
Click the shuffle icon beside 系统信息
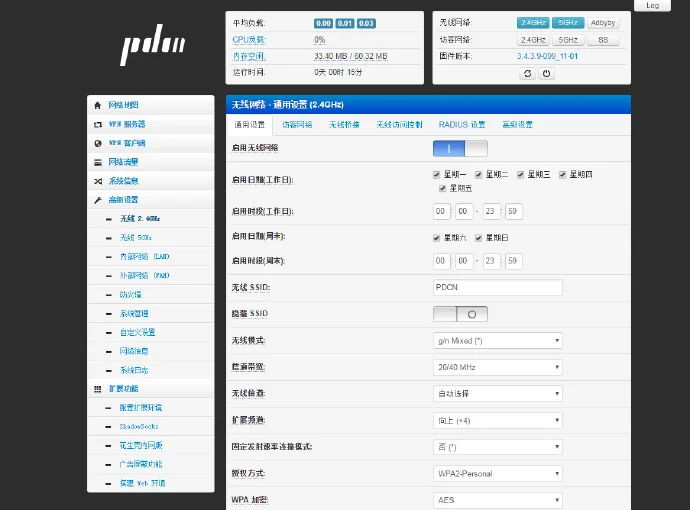point(98,181)
